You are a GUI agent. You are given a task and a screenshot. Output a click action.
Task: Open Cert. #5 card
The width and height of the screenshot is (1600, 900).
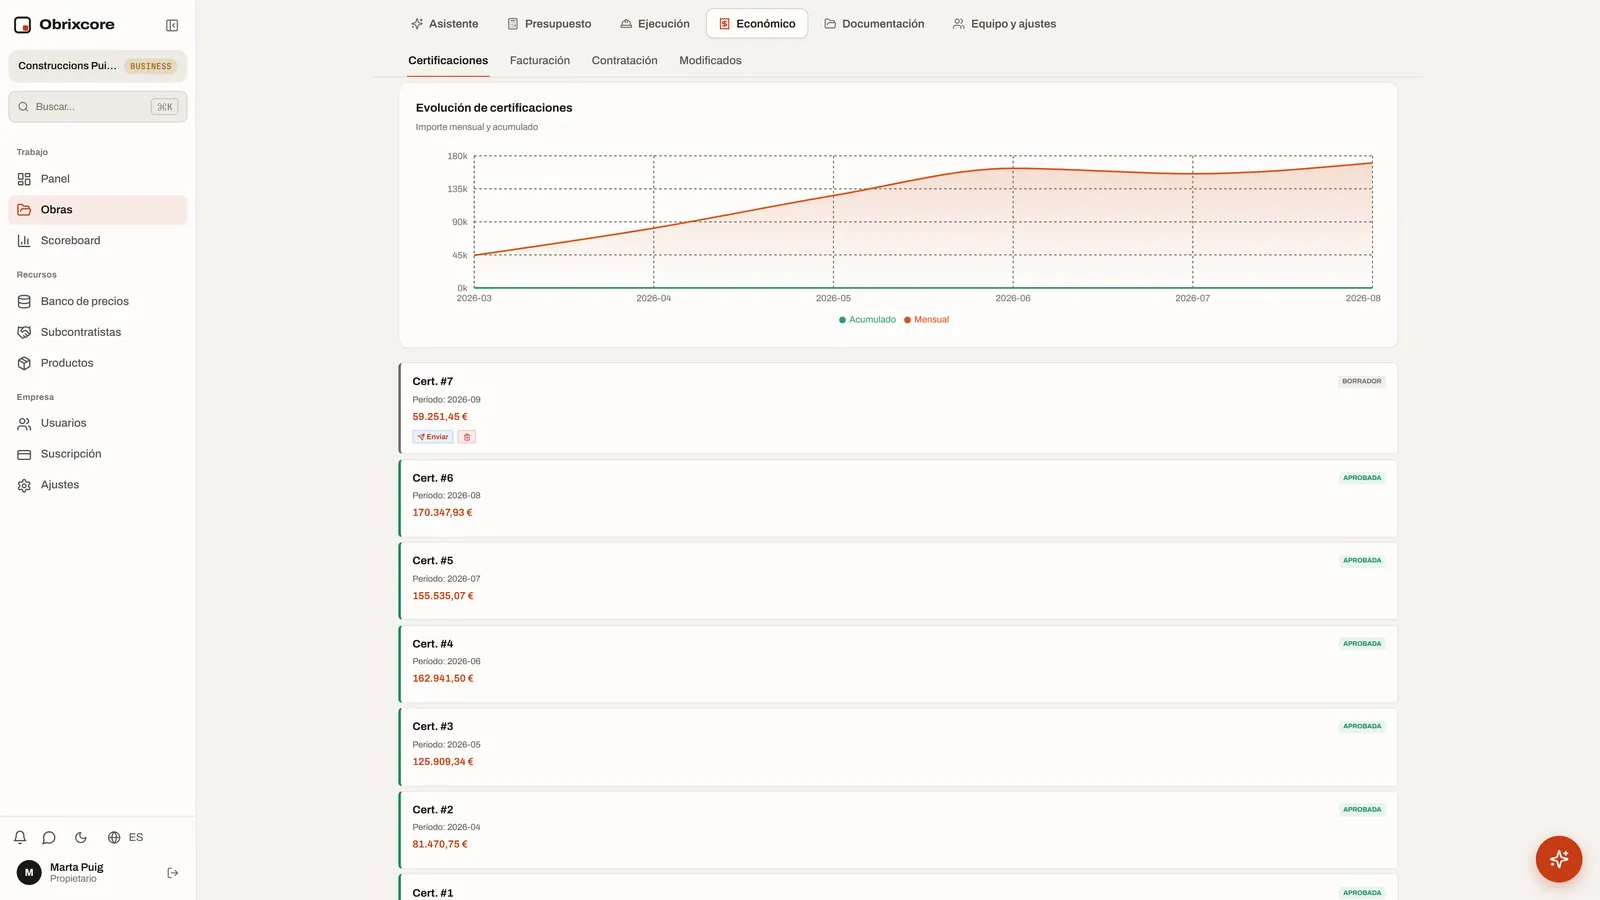tap(898, 581)
